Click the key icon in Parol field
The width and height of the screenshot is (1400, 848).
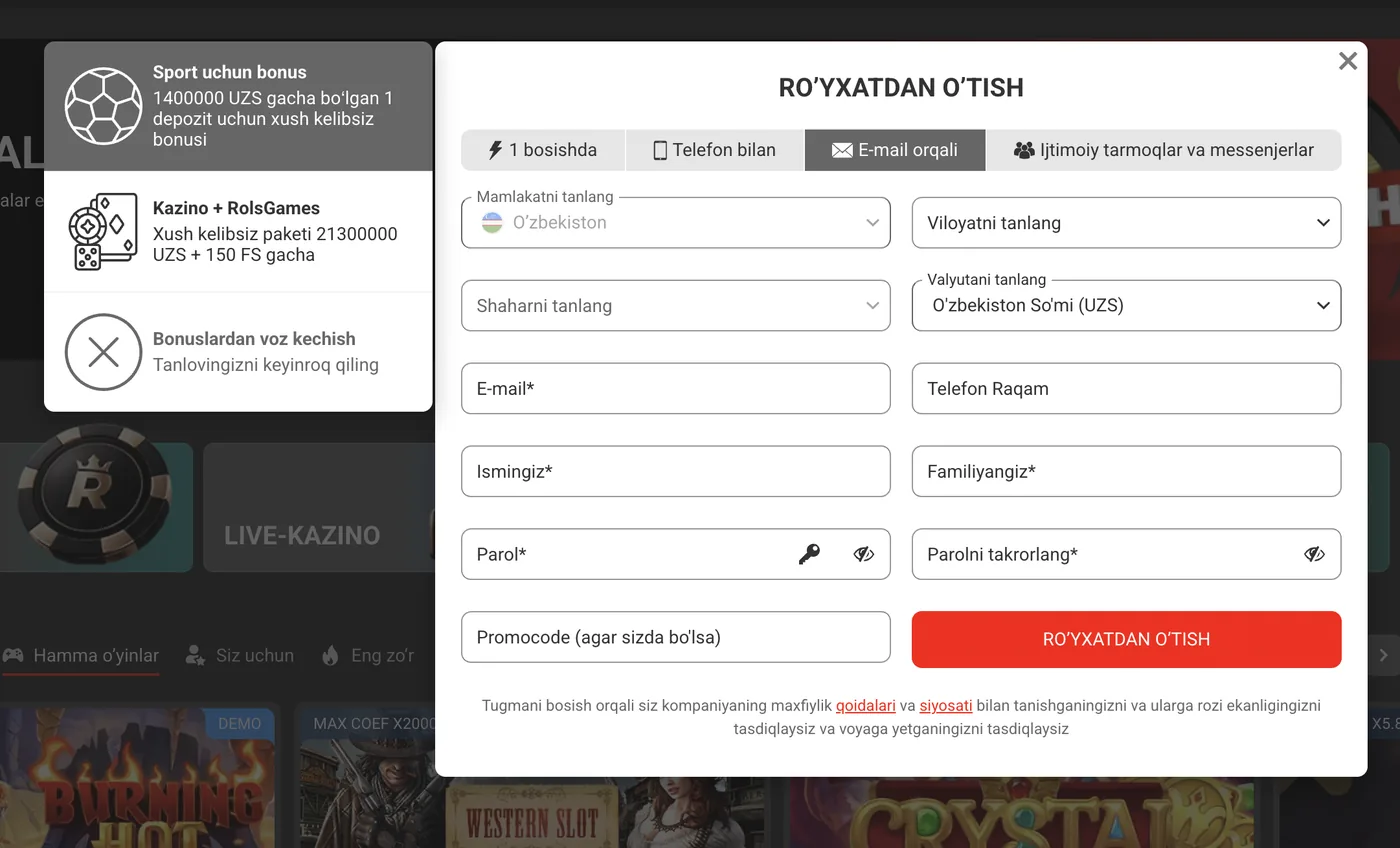click(x=809, y=554)
